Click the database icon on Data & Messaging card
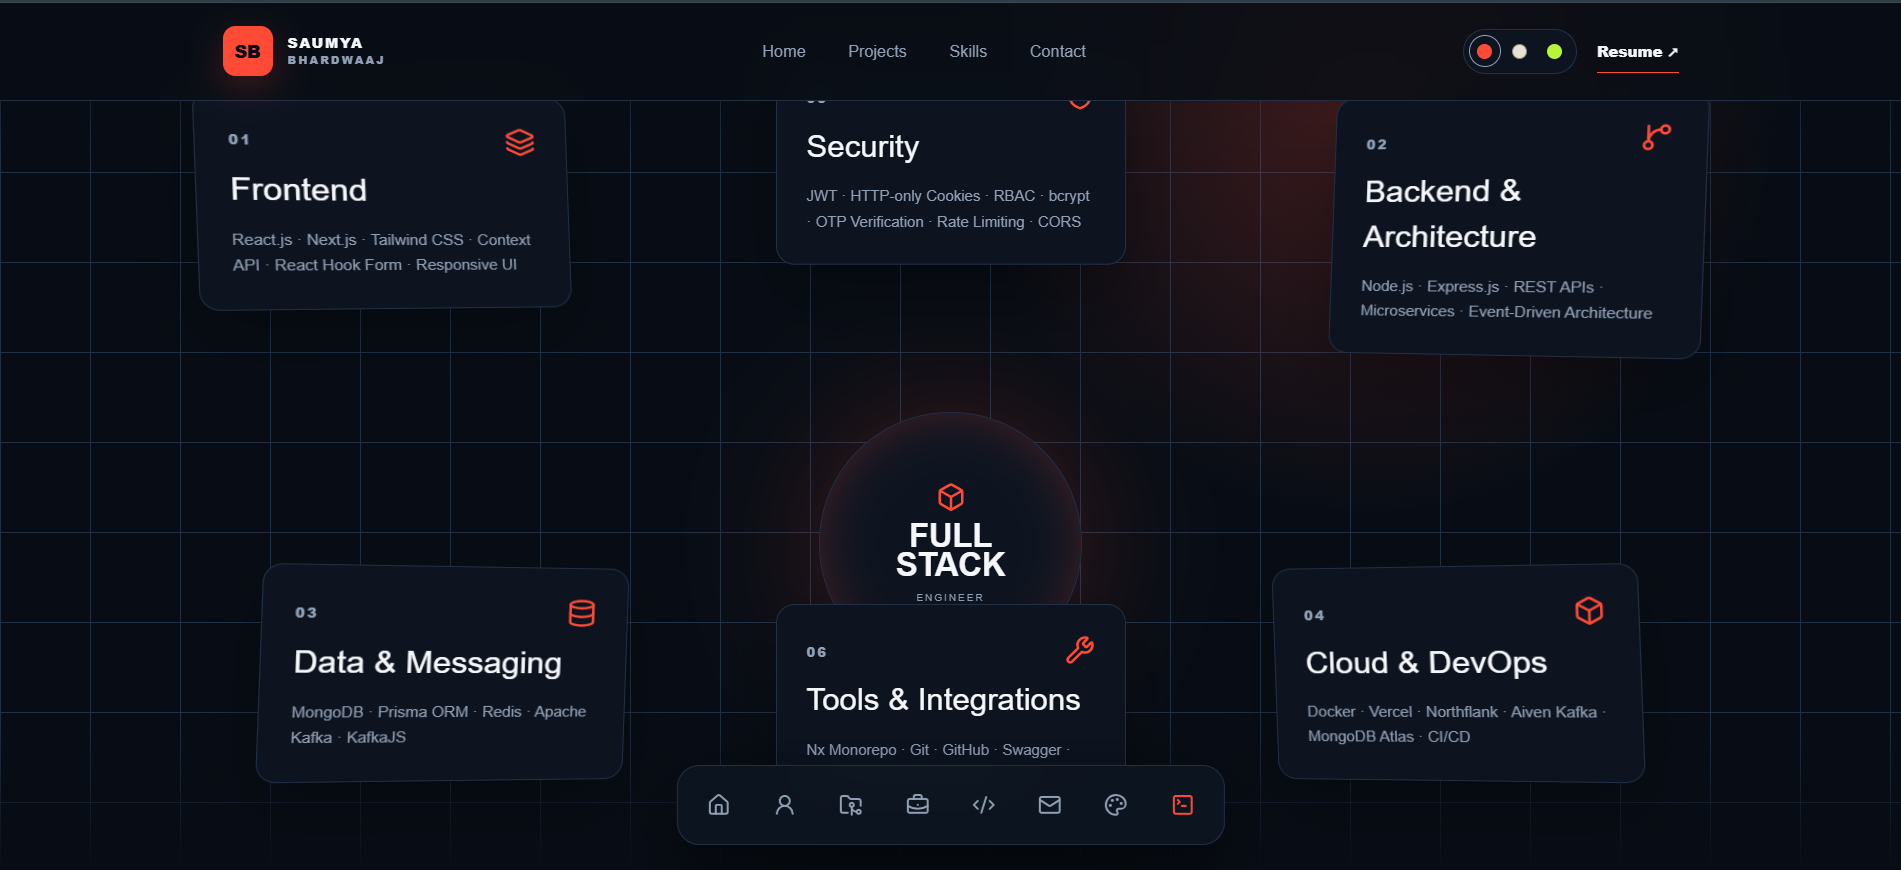The image size is (1901, 870). [582, 613]
